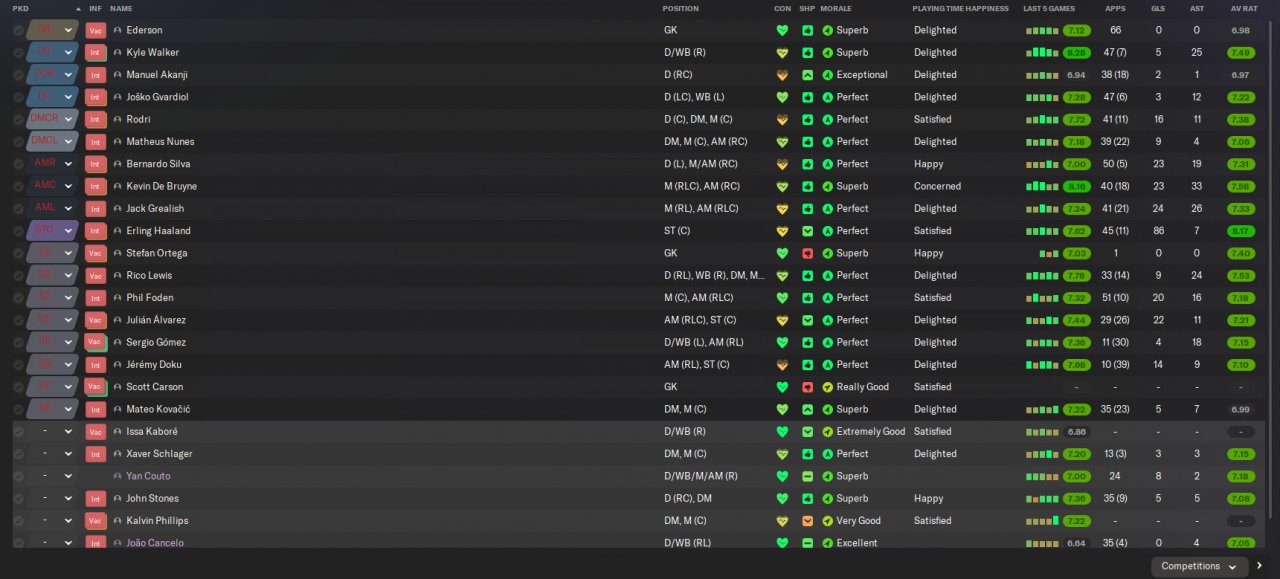
Task: Open Rodri's DMCR position dropdown
Action: coord(53,119)
